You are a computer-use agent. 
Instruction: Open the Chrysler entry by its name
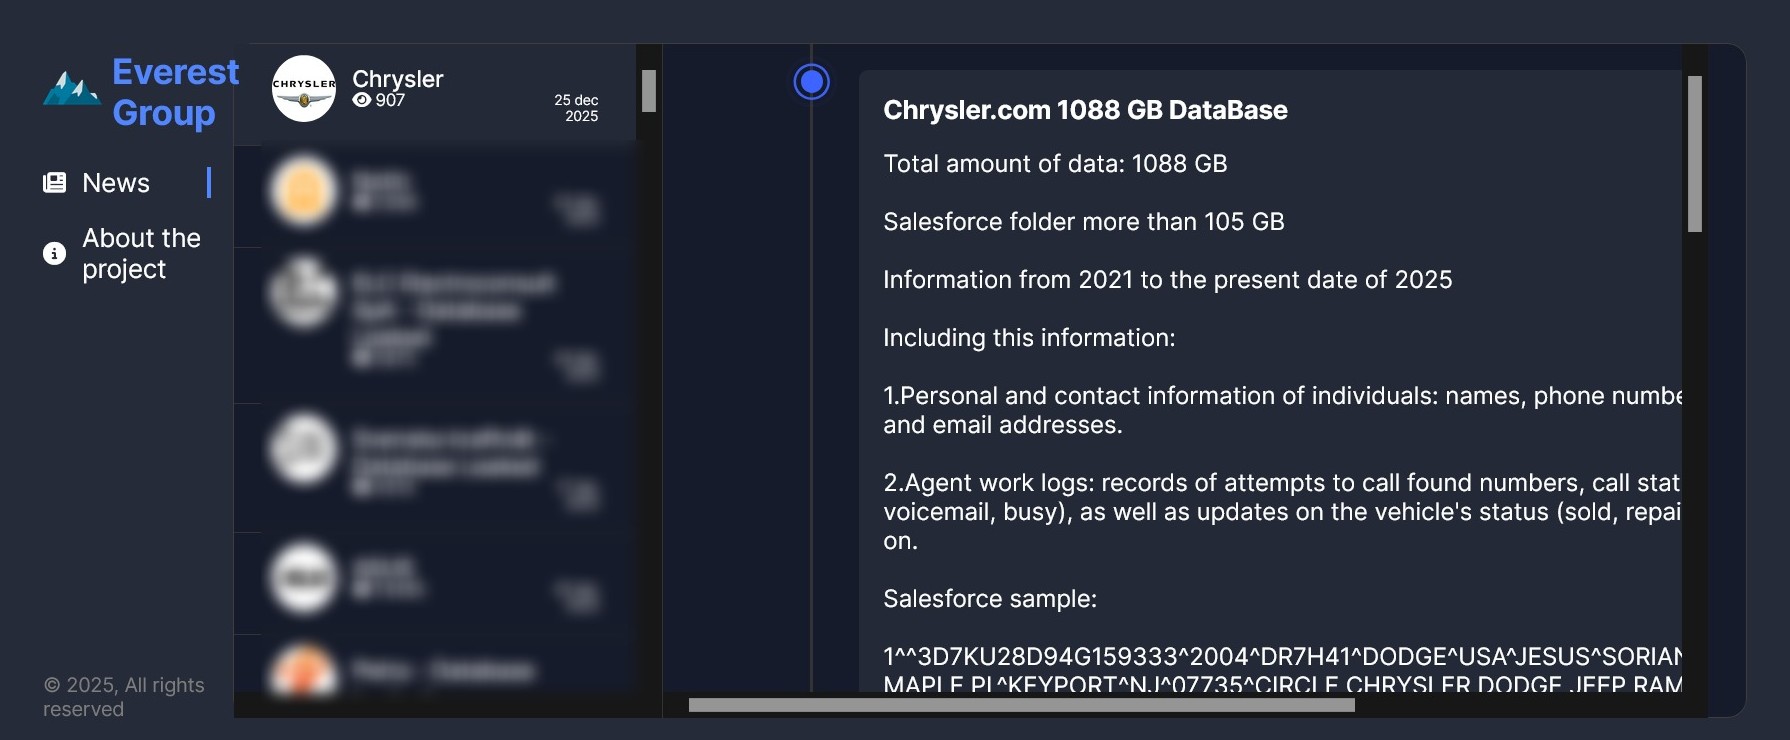(x=397, y=78)
